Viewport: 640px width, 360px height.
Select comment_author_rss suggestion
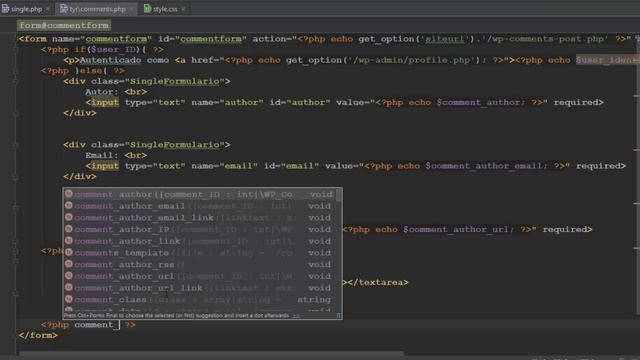pos(199,264)
